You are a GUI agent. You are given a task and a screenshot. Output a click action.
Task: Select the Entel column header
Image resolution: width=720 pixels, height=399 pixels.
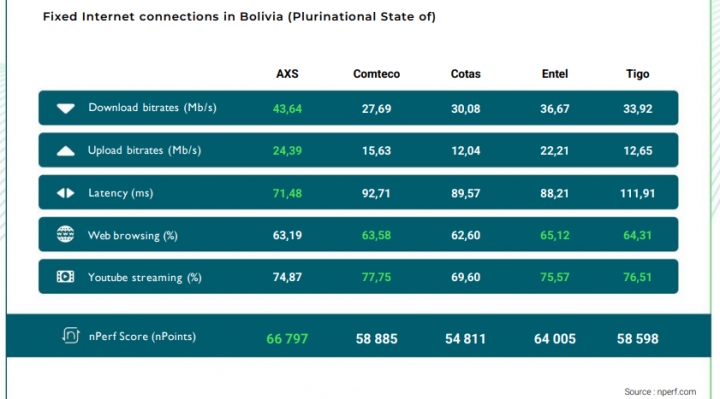tap(555, 74)
